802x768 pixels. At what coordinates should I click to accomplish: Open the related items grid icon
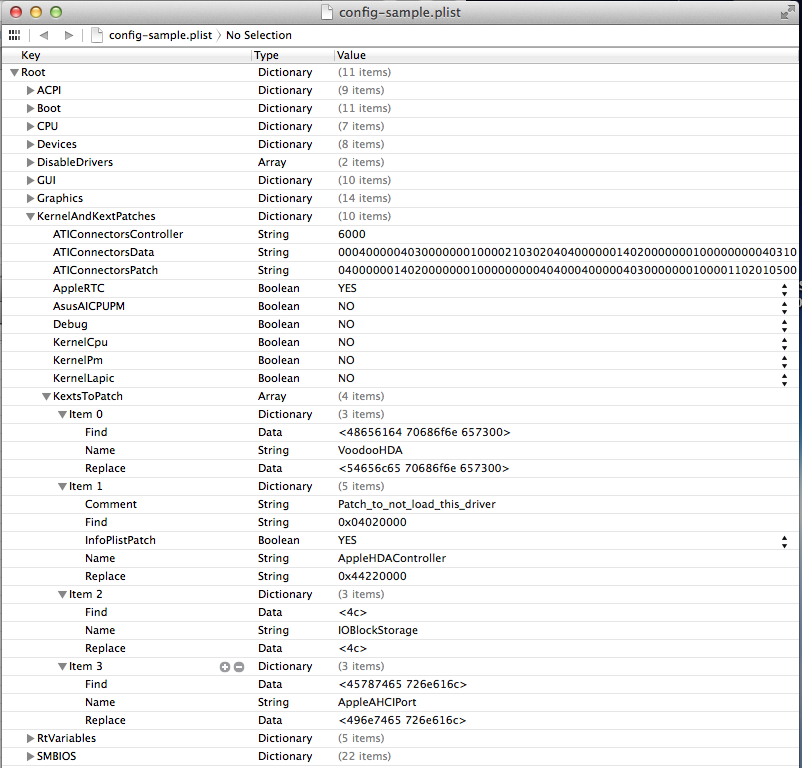pyautogui.click(x=14, y=35)
